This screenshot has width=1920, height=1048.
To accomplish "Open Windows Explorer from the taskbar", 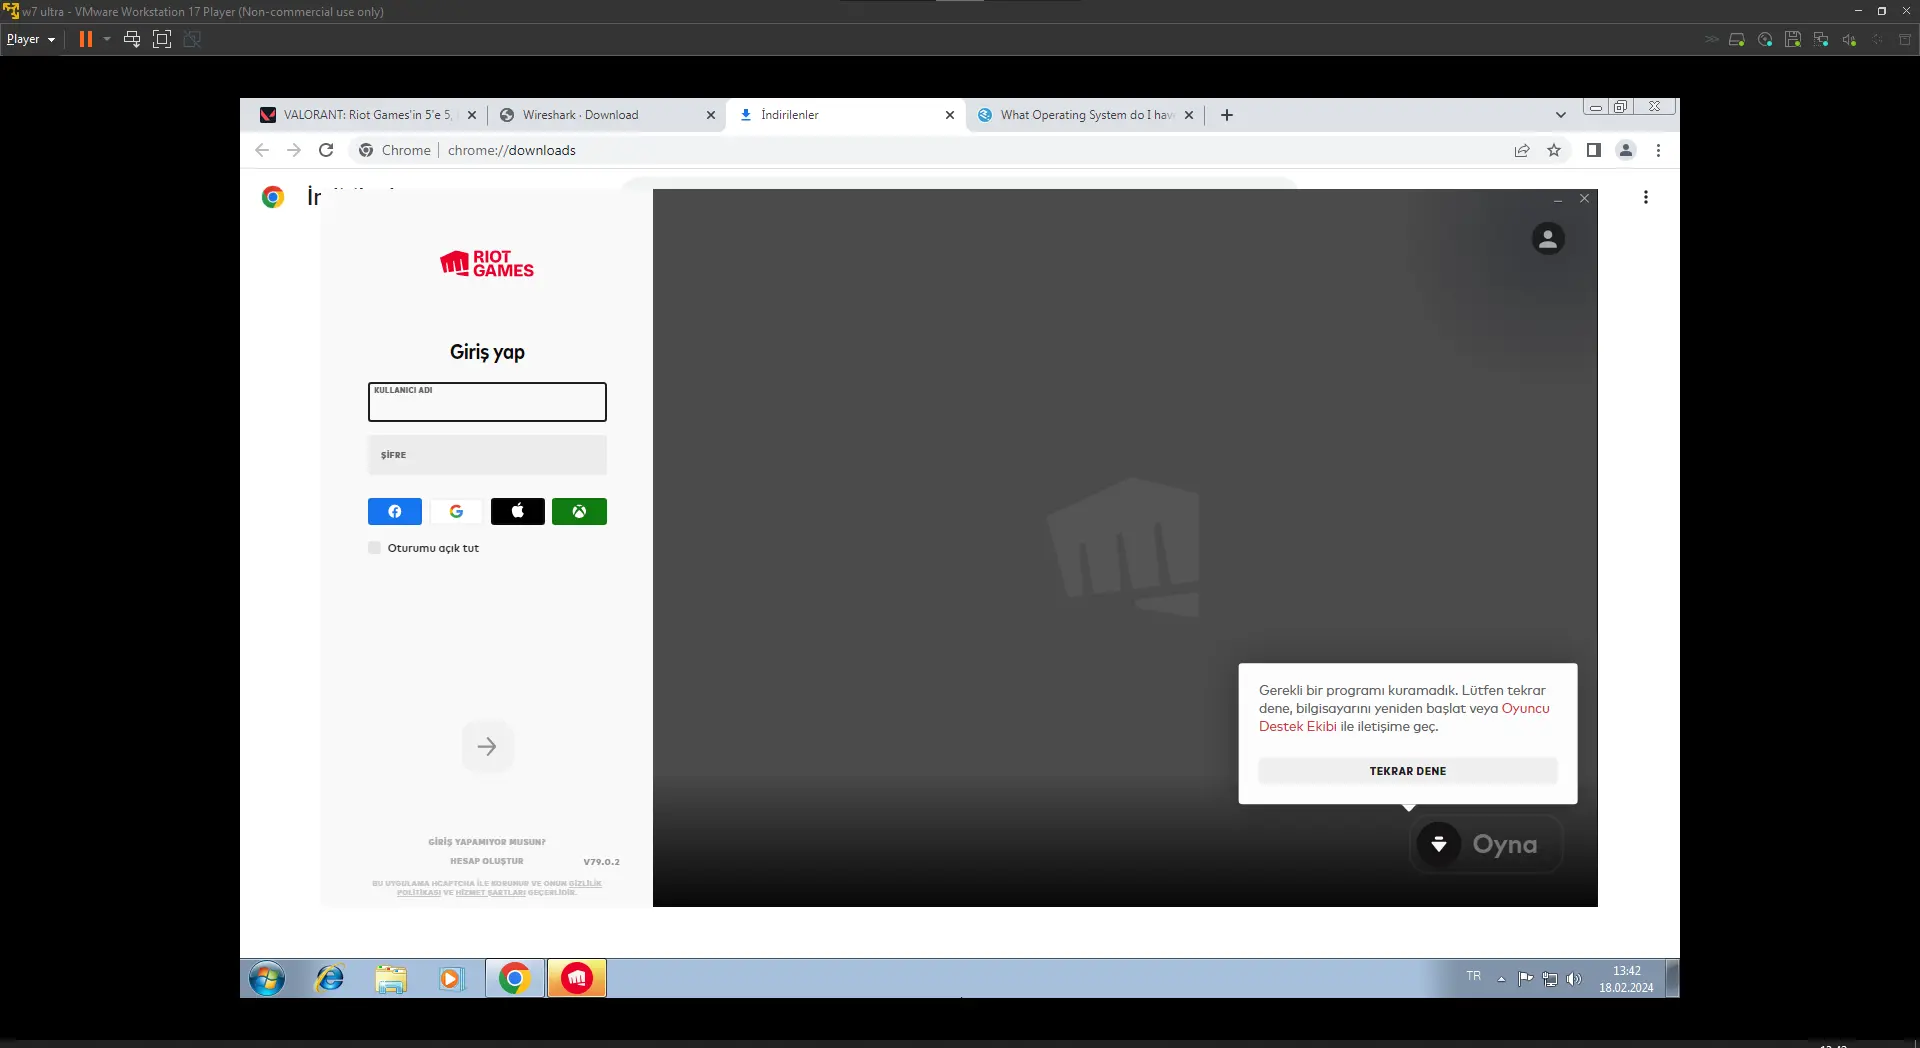I will [x=391, y=978].
